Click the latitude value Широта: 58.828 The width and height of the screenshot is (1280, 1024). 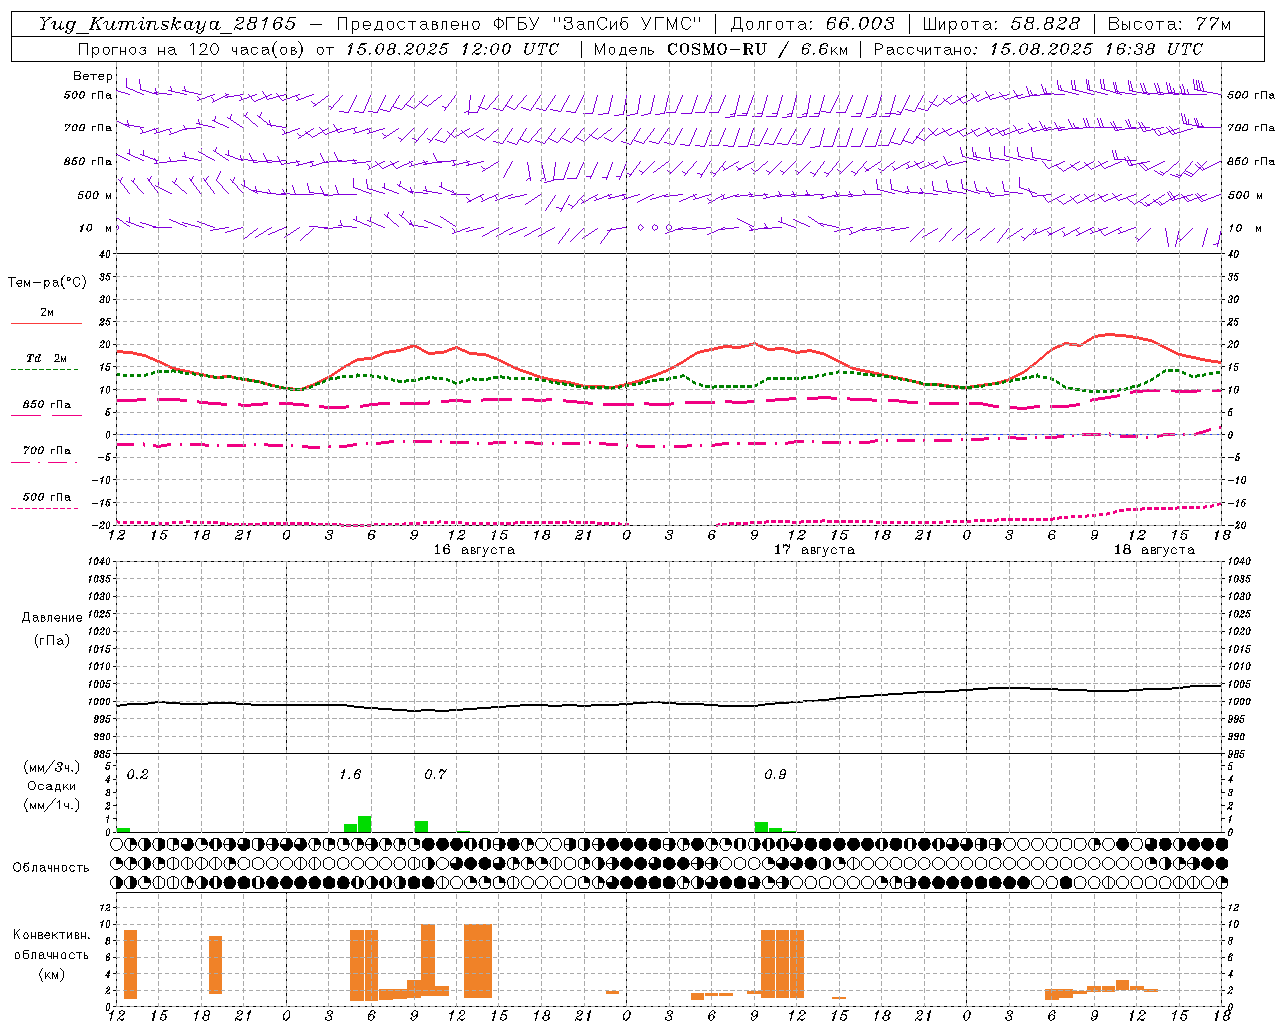pyautogui.click(x=1001, y=24)
